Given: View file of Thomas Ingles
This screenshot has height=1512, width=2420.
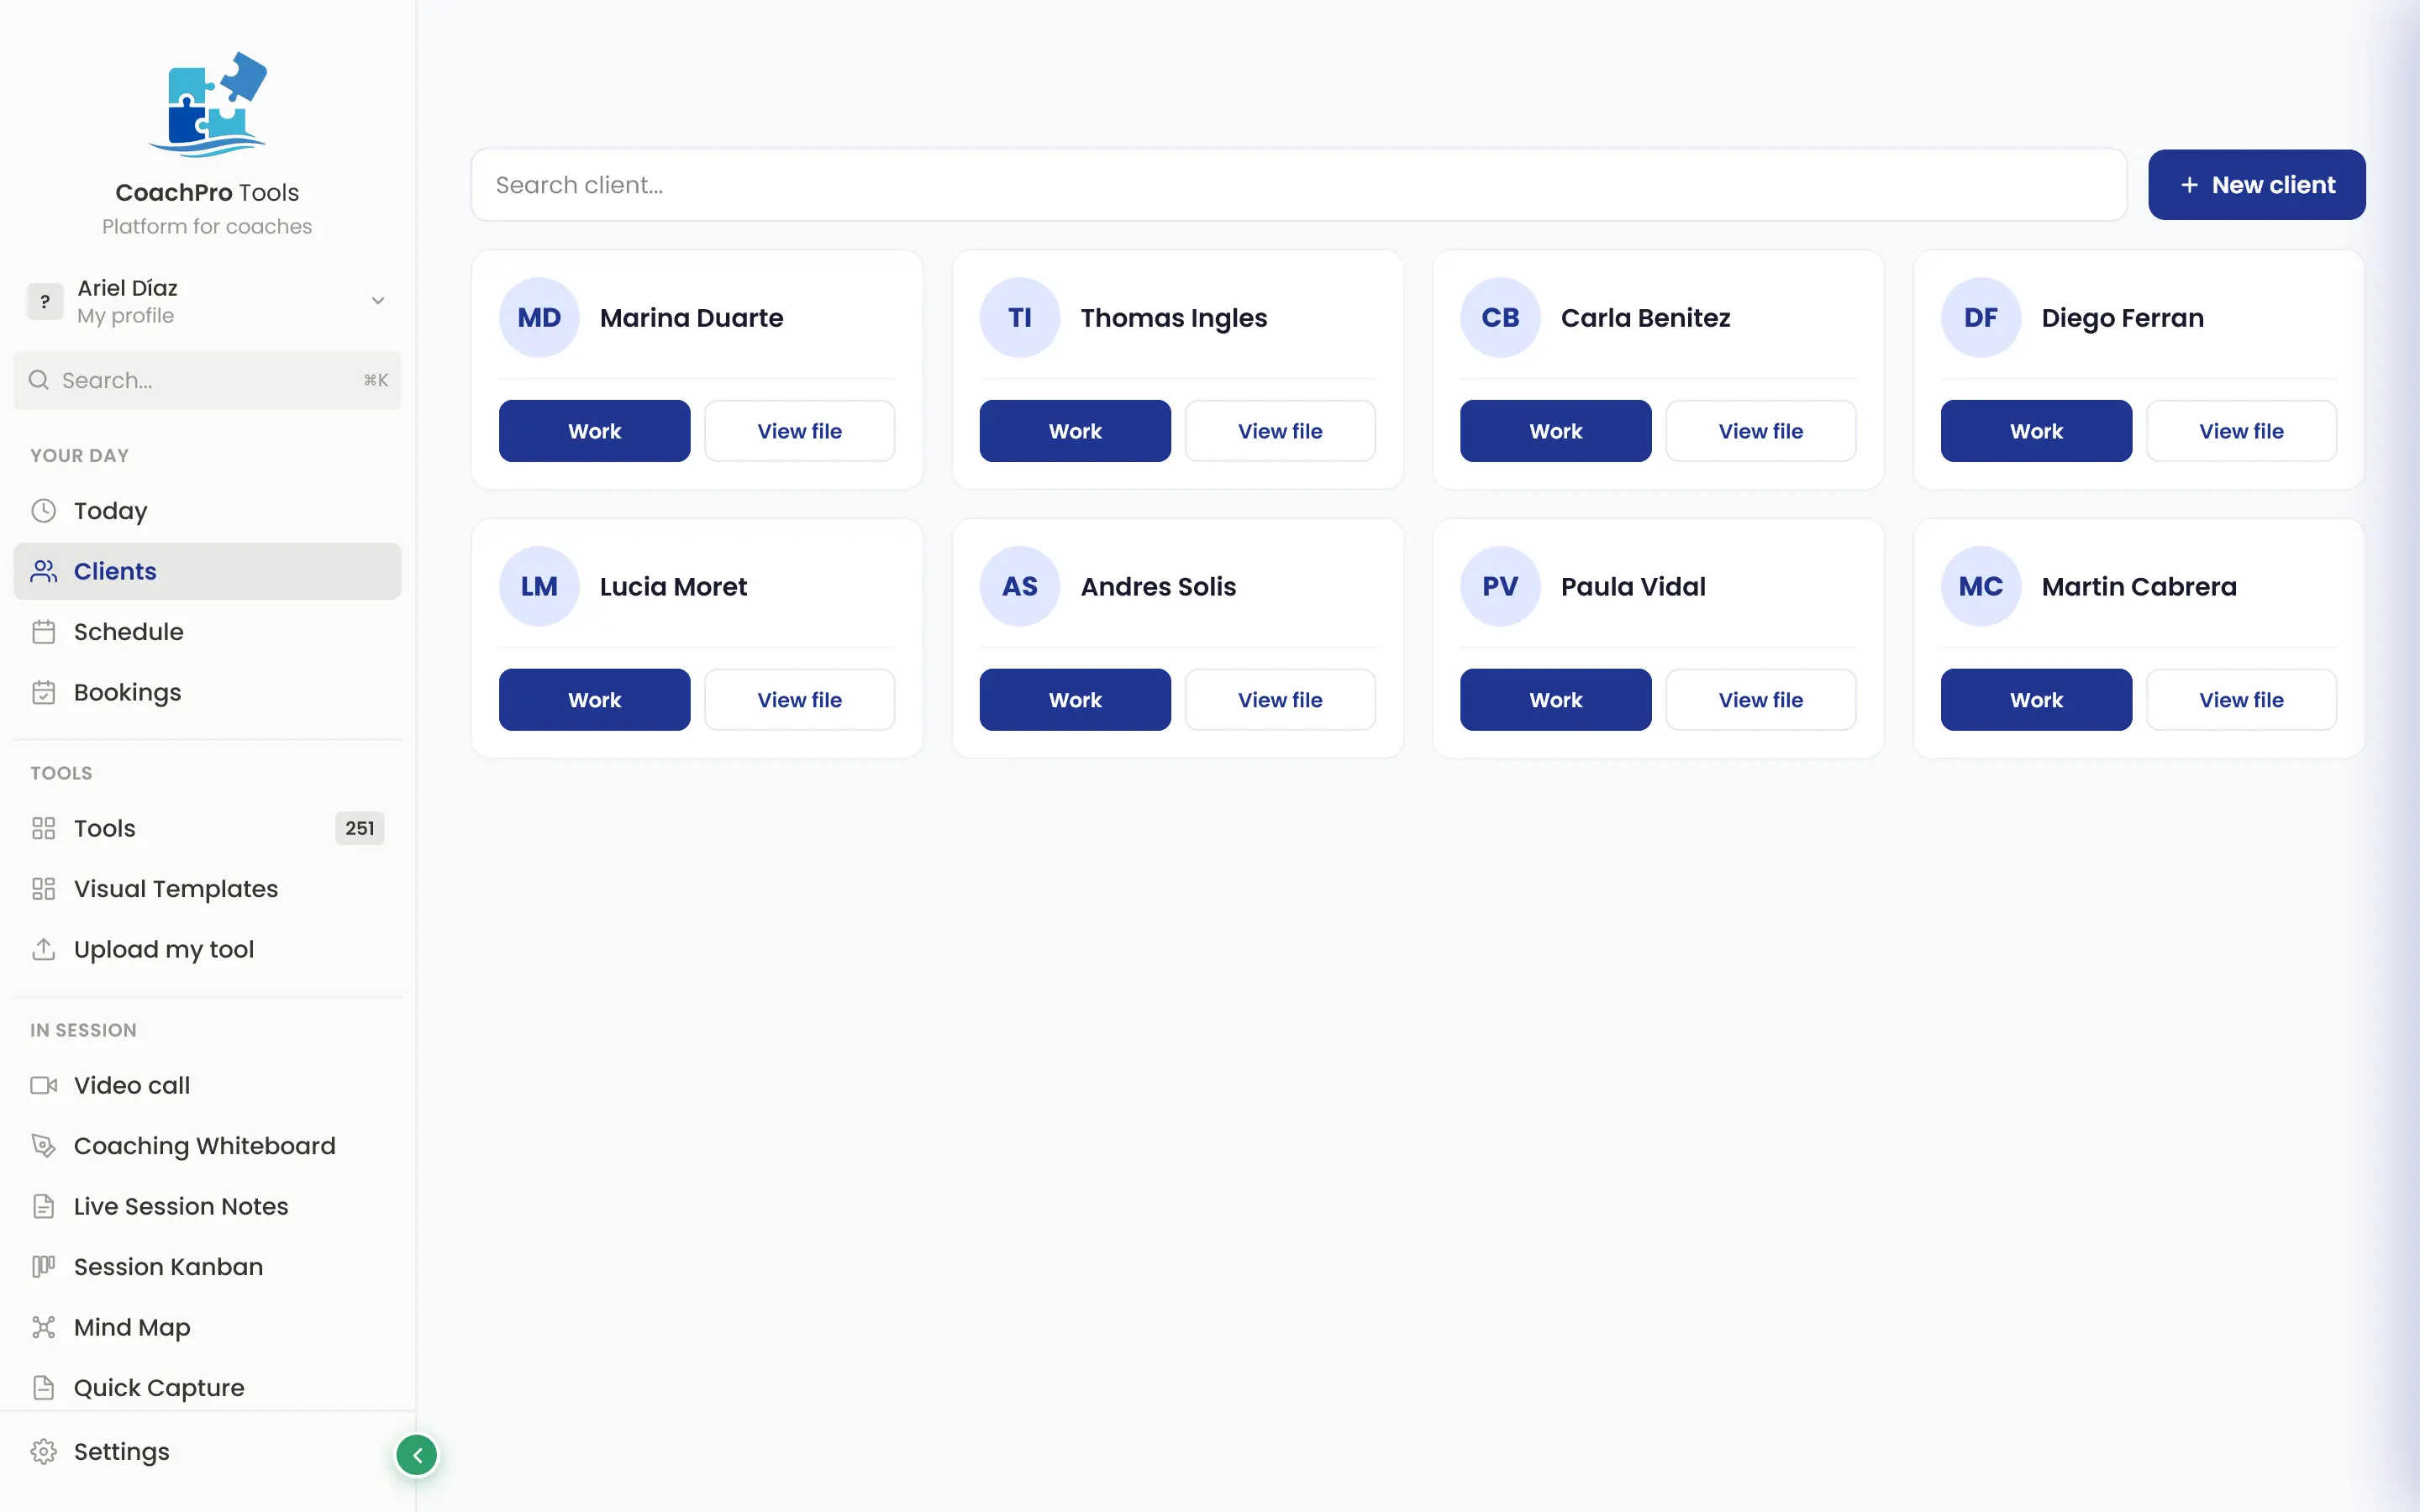Looking at the screenshot, I should [1280, 431].
